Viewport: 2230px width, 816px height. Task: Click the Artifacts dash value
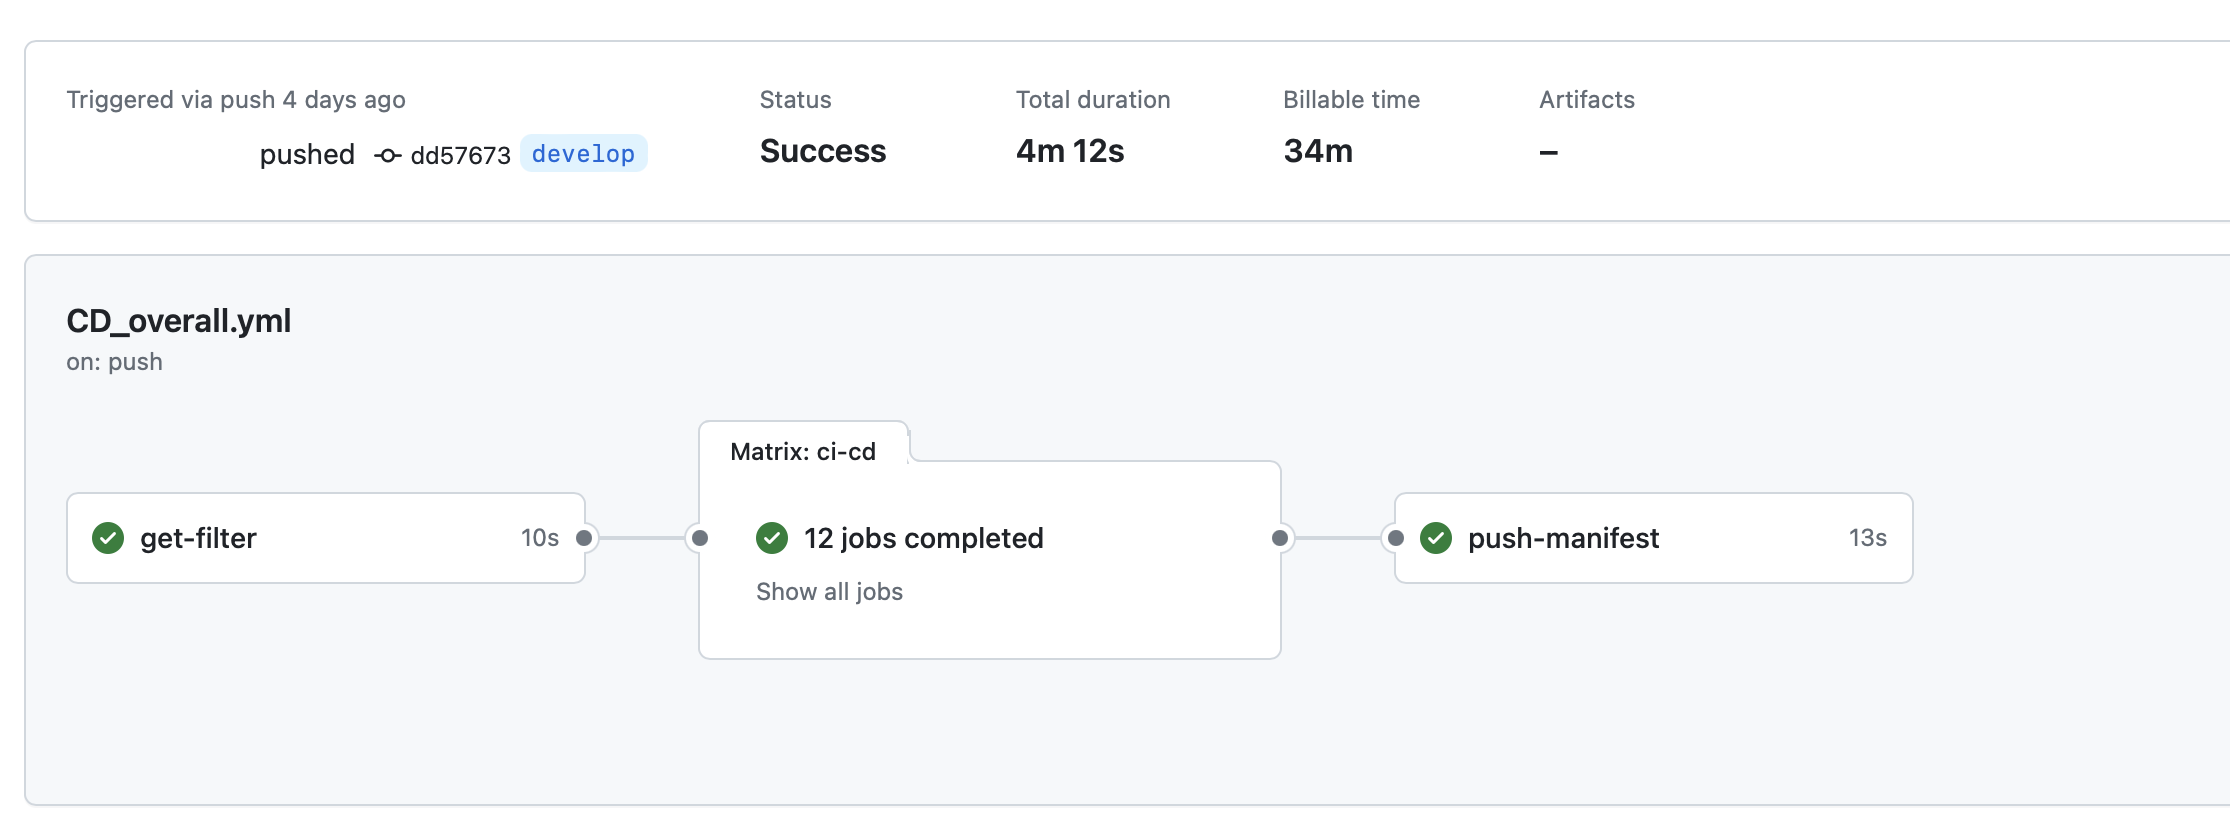(x=1548, y=152)
